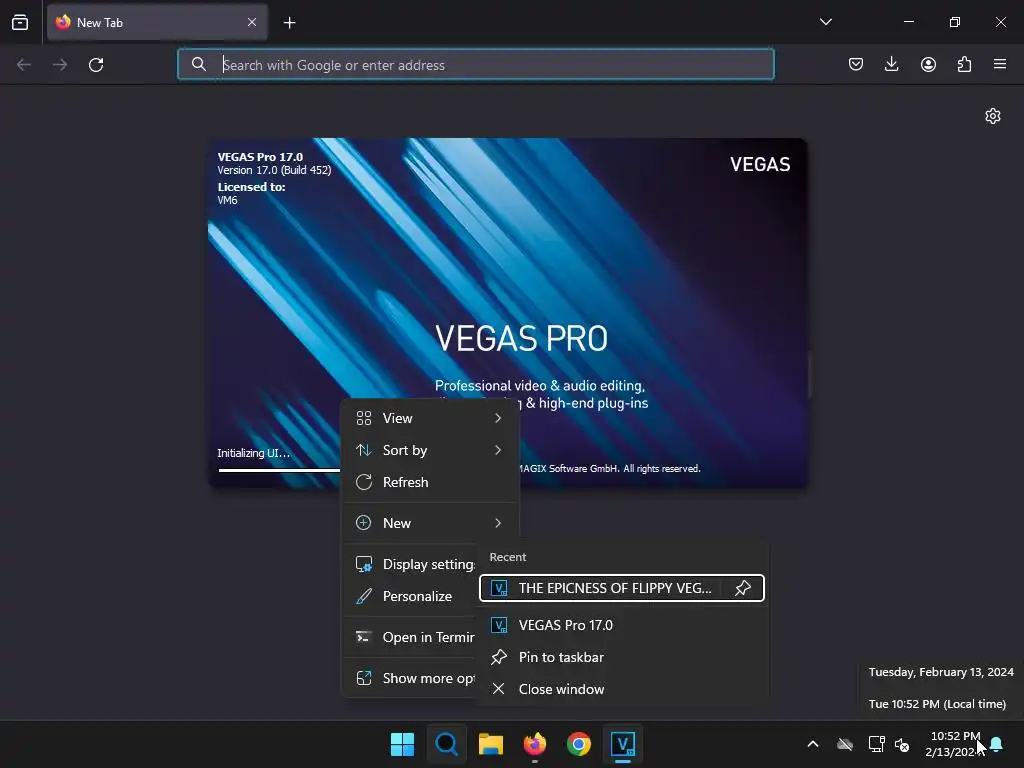Image resolution: width=1024 pixels, height=768 pixels.
Task: Click the Version 17.0 (Build 452) text
Action: click(x=274, y=170)
